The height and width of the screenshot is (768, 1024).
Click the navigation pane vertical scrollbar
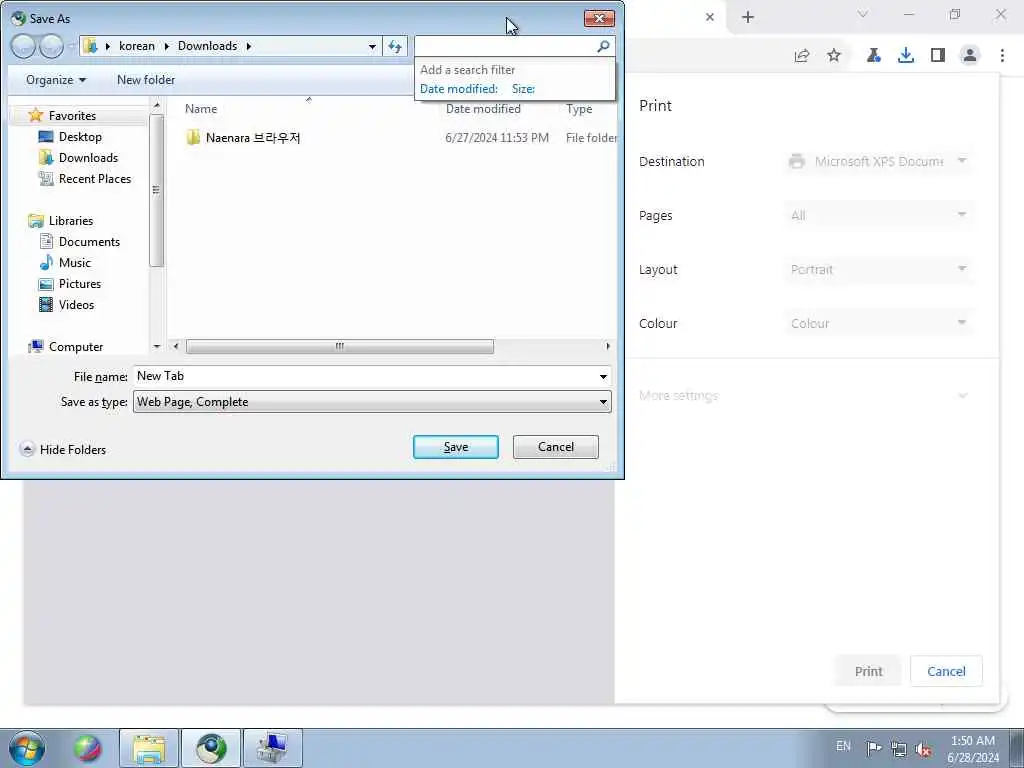[x=156, y=190]
